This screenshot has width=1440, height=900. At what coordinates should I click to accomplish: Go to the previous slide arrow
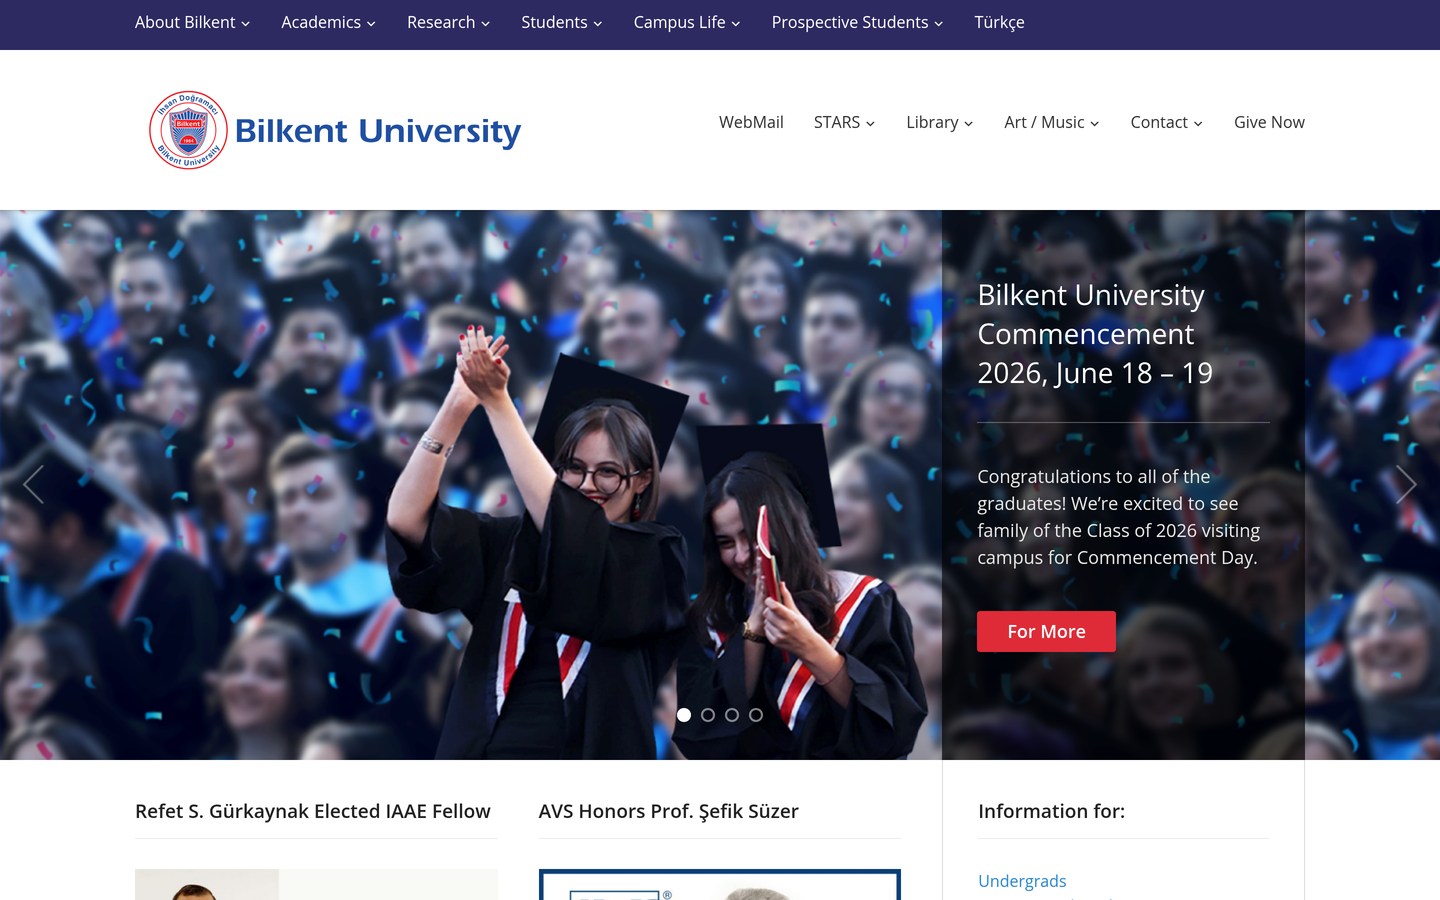point(33,485)
